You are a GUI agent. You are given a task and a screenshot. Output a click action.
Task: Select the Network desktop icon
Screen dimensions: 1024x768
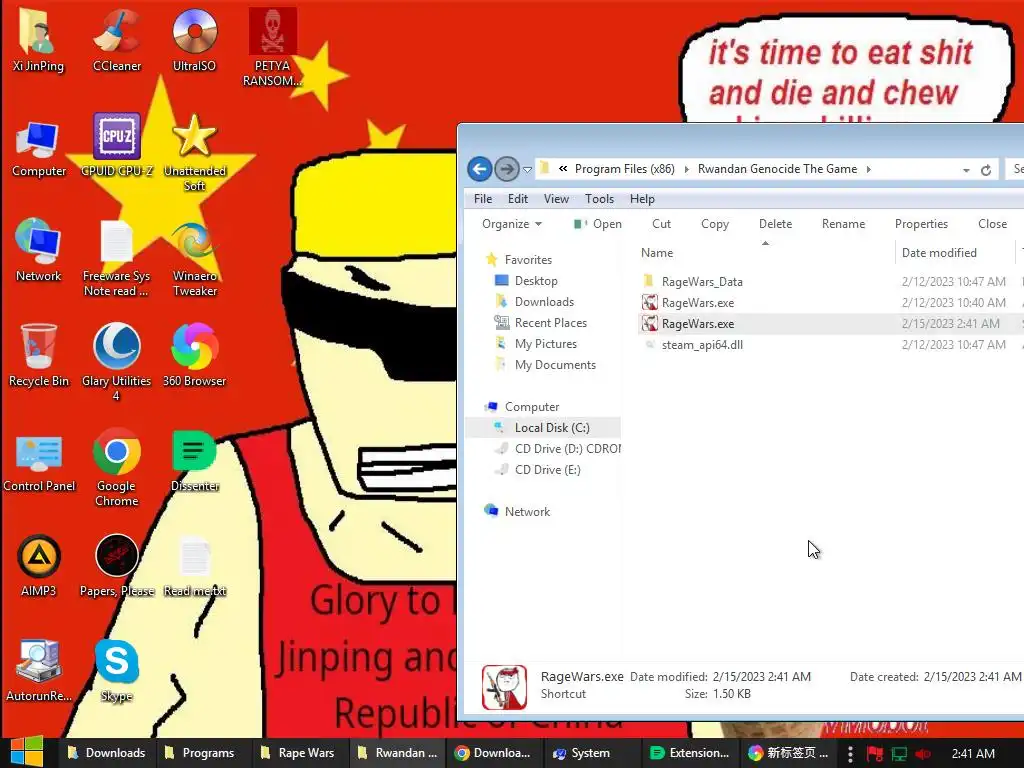(39, 251)
